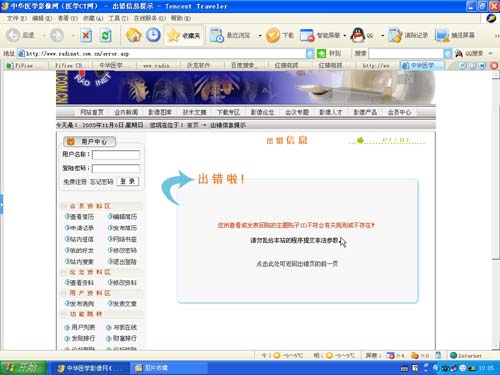Expand the forward button history dropdown arrow
Viewport: 500px width, 375px height.
73,35
